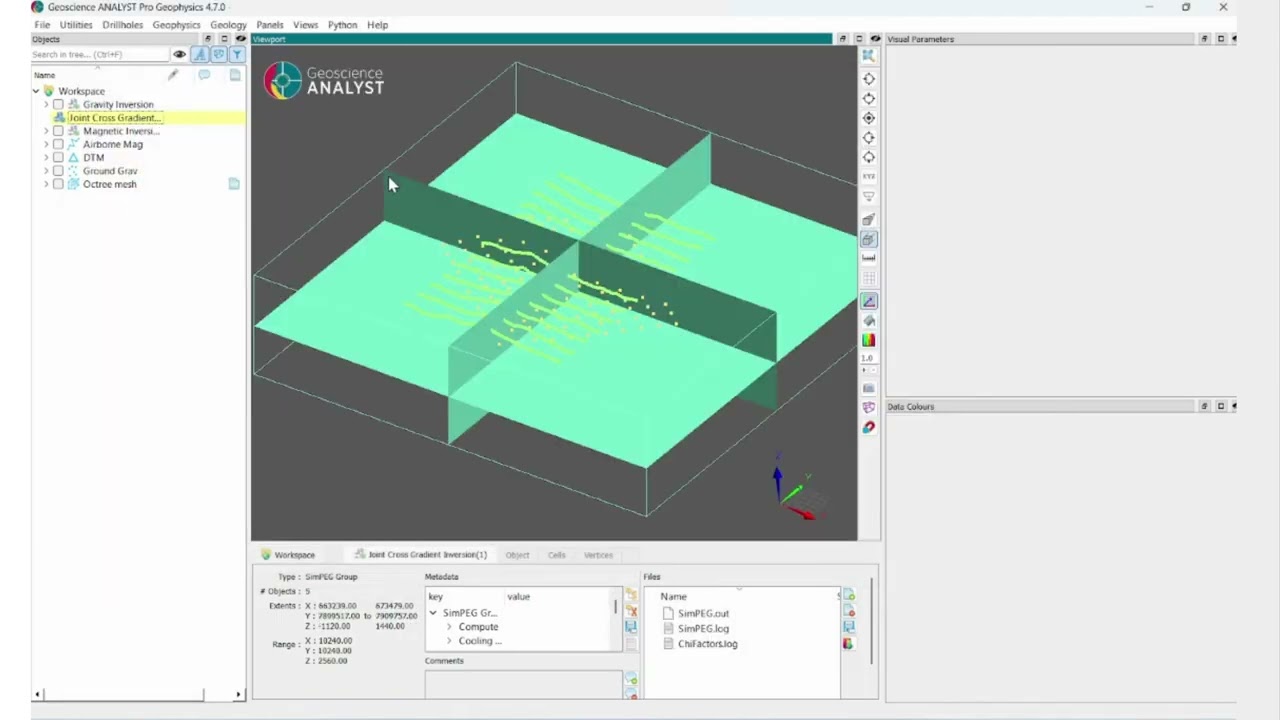1280x720 pixels.
Task: Click in the Comments text box
Action: click(523, 685)
